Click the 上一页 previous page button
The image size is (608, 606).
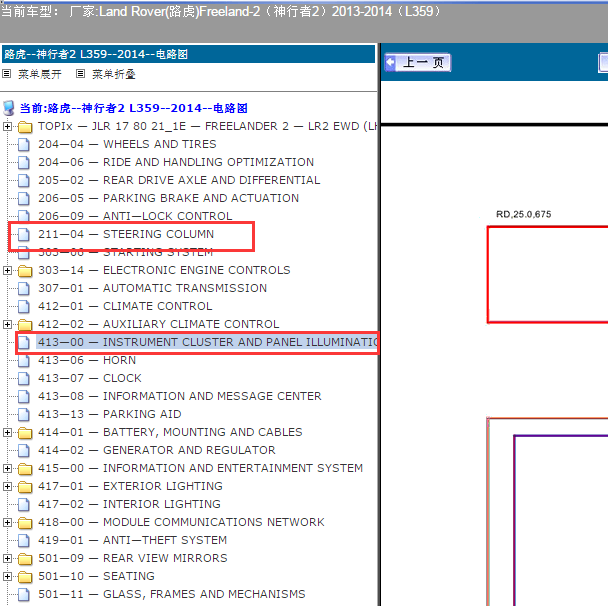(x=418, y=62)
